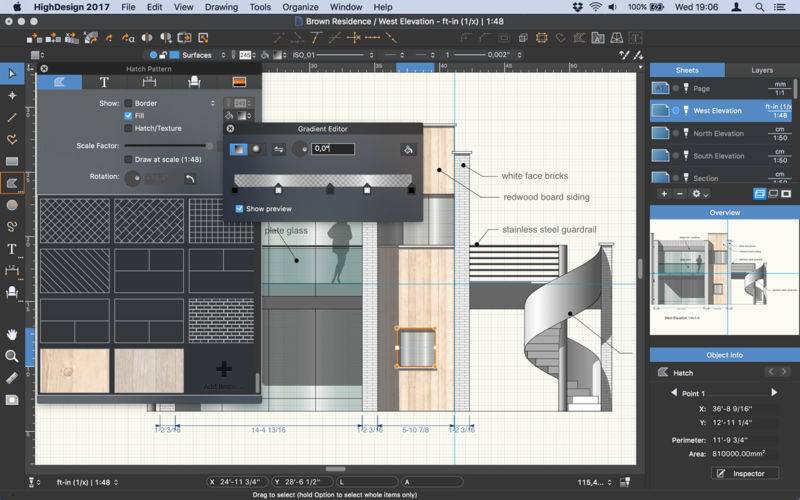The image size is (800, 500).
Task: Click the middle dark stop on gradient bar
Action: click(330, 189)
